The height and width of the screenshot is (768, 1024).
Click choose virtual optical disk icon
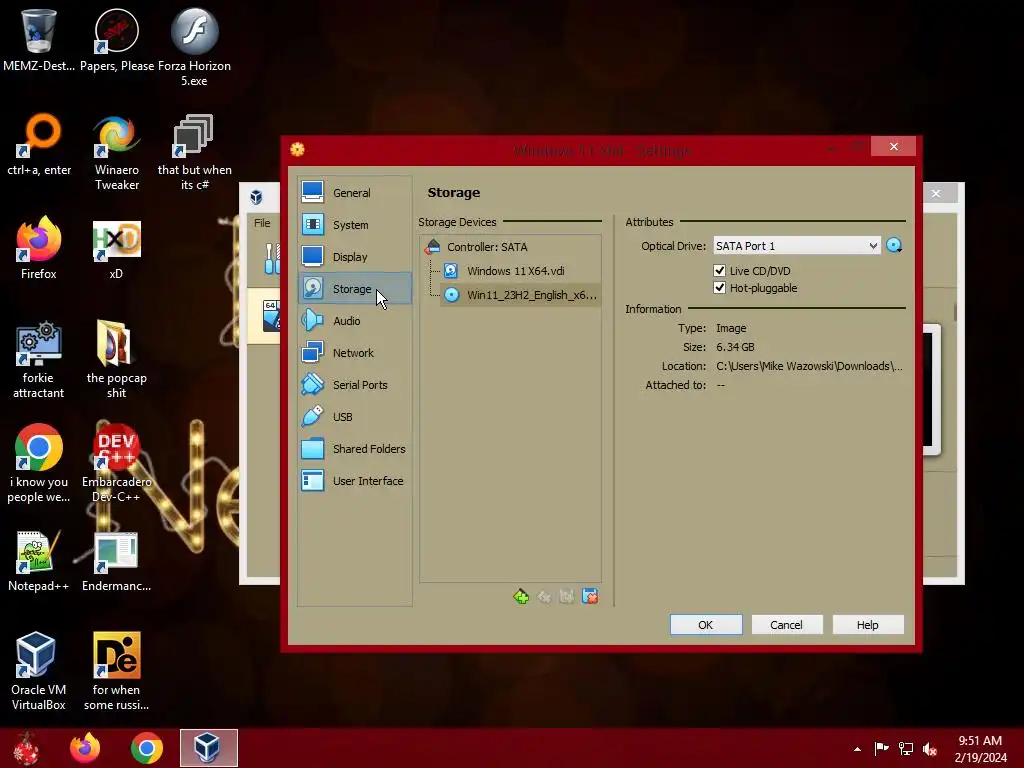point(894,246)
